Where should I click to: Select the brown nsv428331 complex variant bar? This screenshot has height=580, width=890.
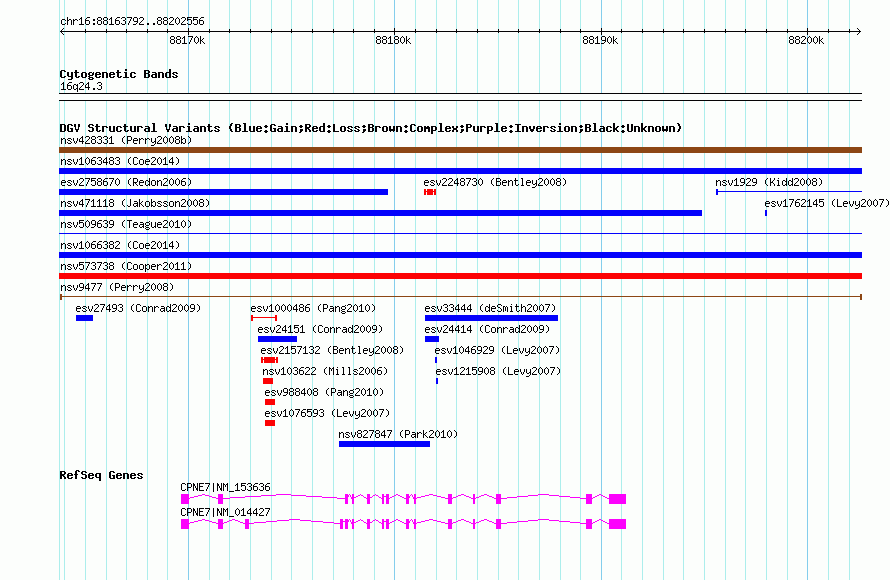pyautogui.click(x=460, y=150)
